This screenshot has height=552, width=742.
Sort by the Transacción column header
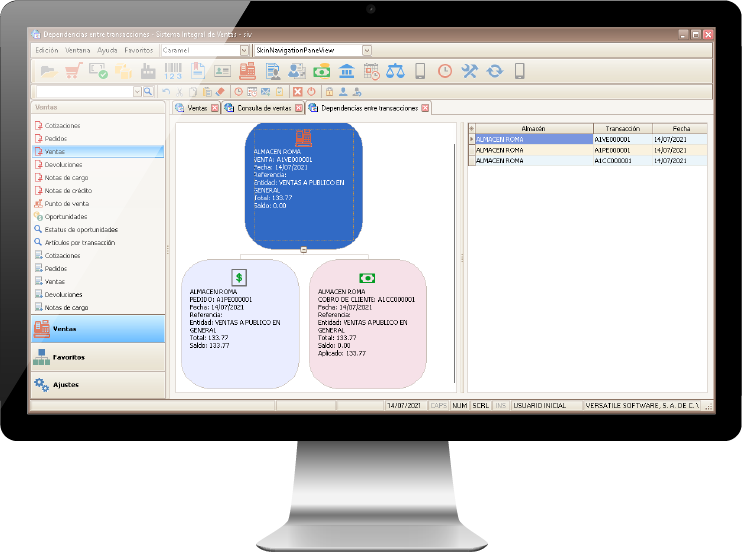click(x=623, y=128)
